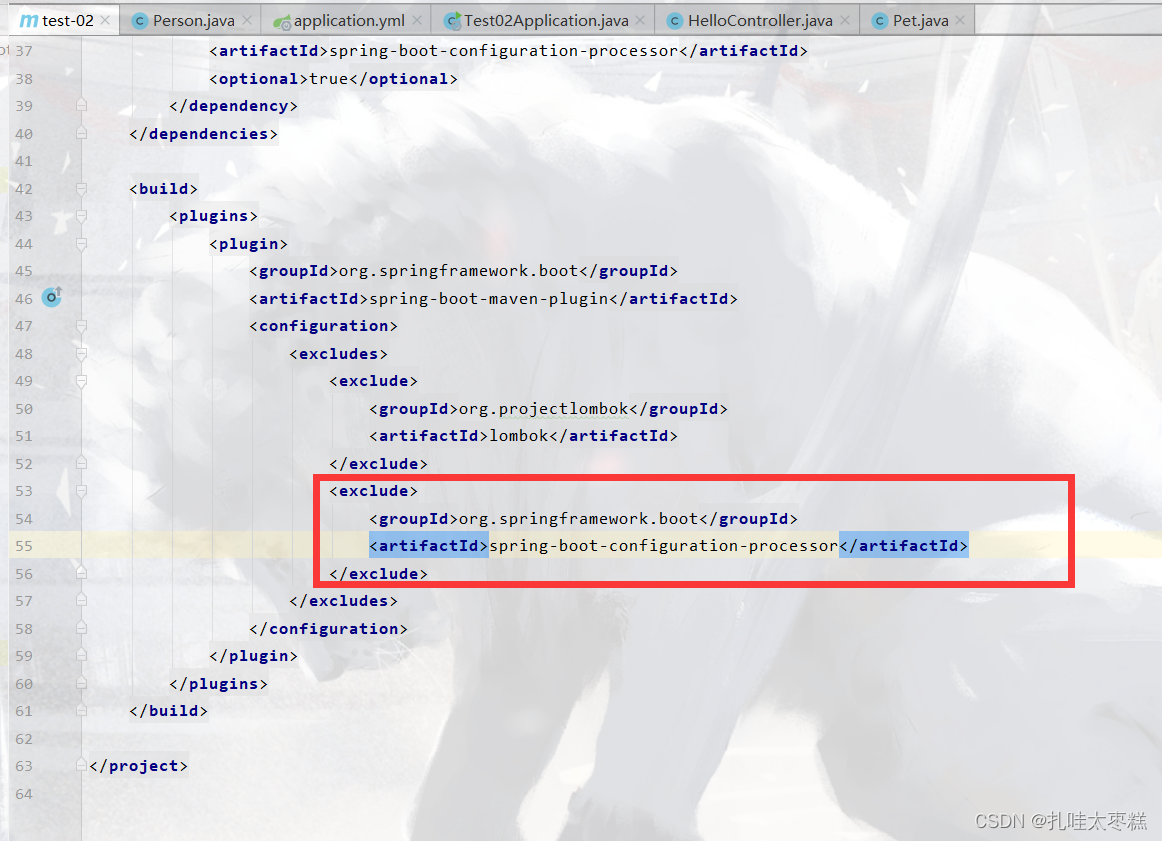
Task: Switch to the test-02 pom tab
Action: pos(62,21)
